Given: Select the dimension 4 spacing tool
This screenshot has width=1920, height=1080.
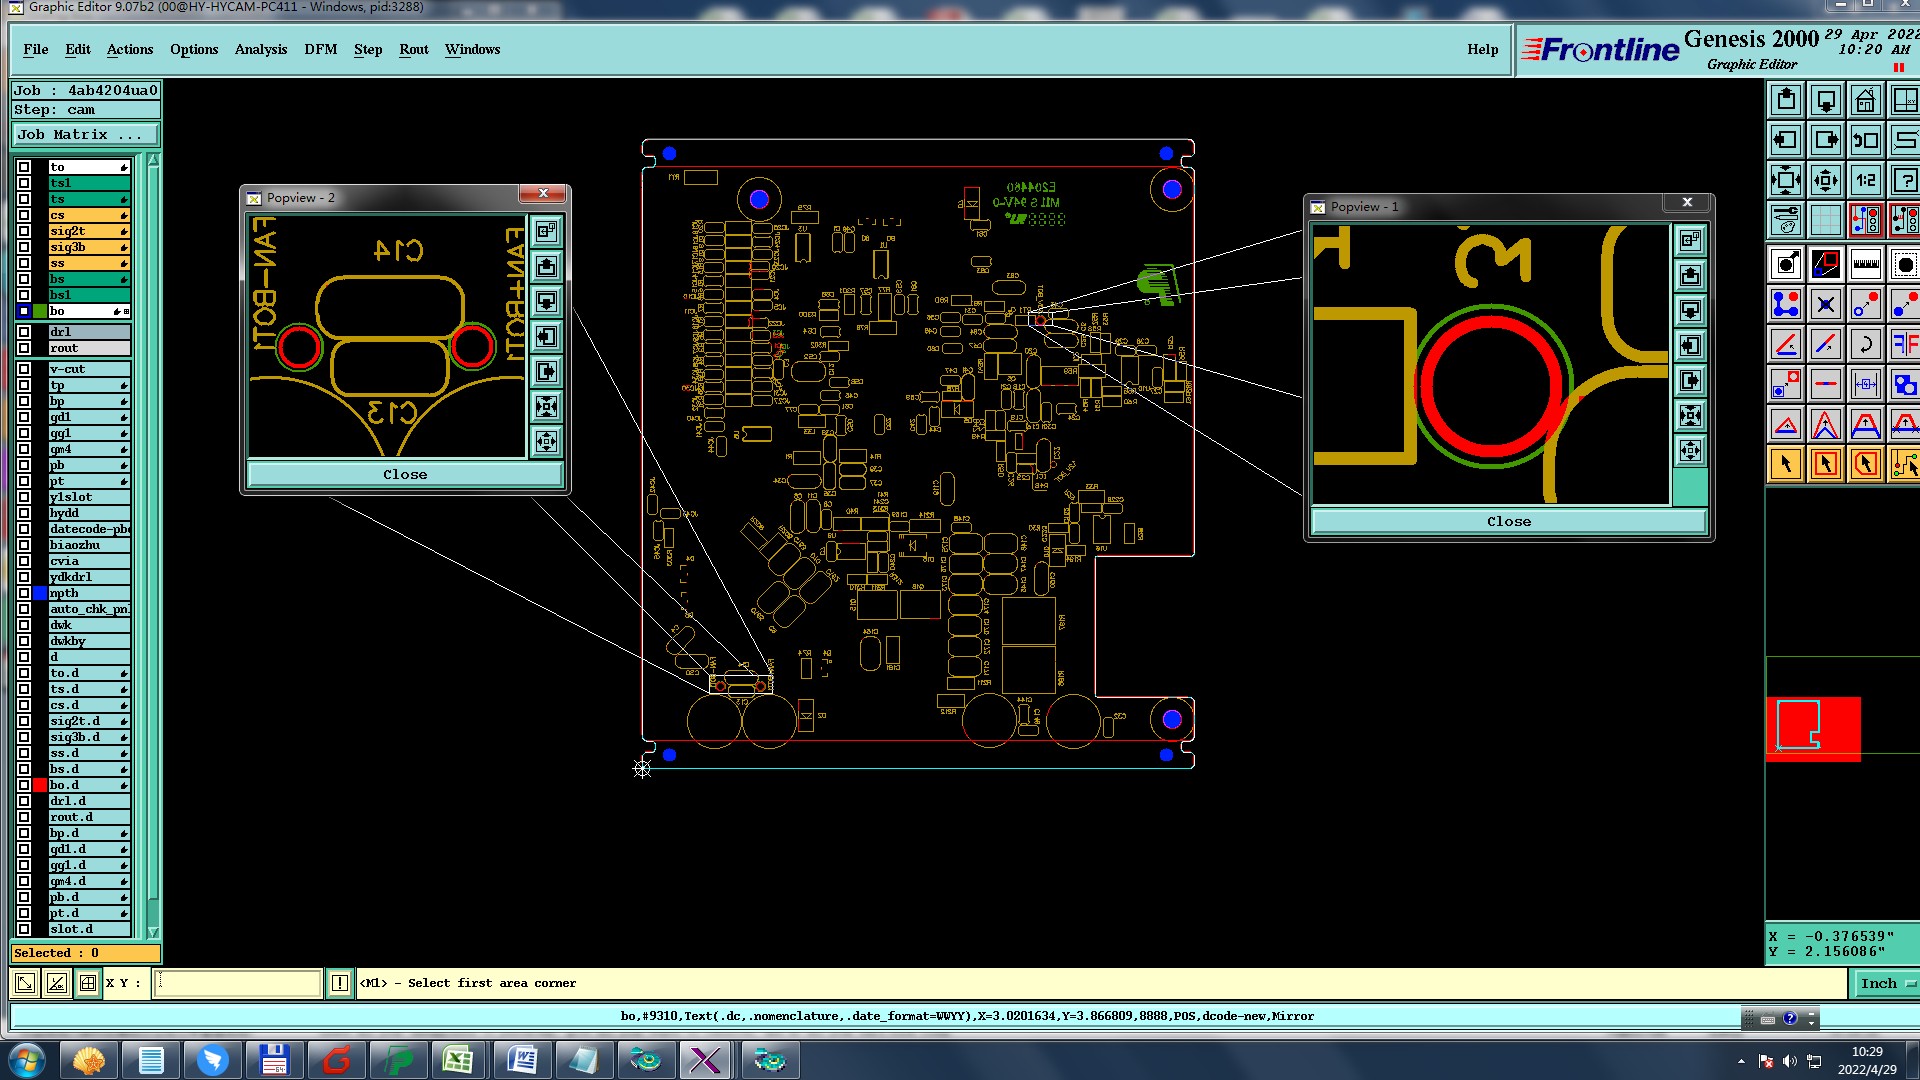Looking at the screenshot, I should [1866, 384].
